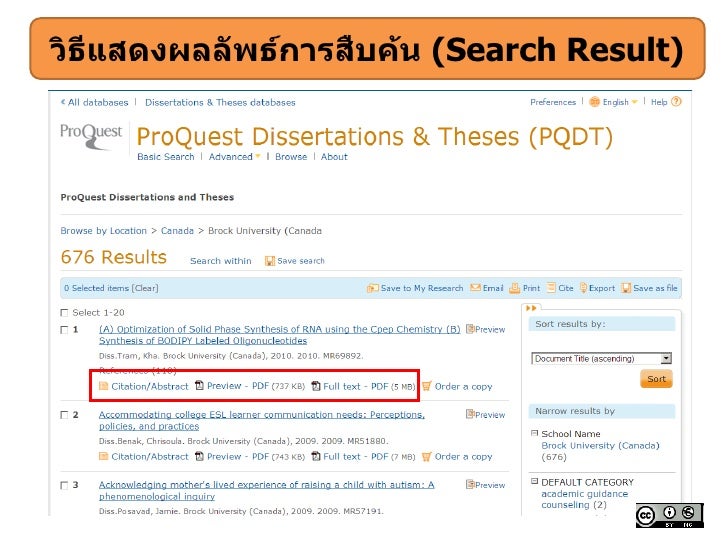Click Search within link

point(221,261)
